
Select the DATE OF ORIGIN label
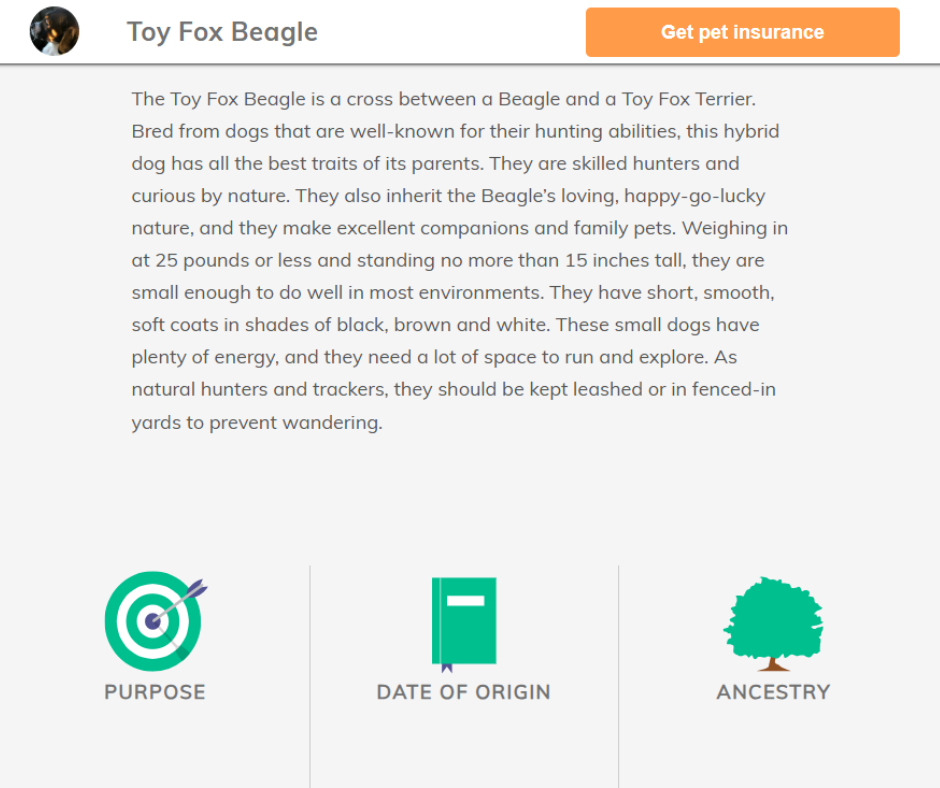(464, 692)
